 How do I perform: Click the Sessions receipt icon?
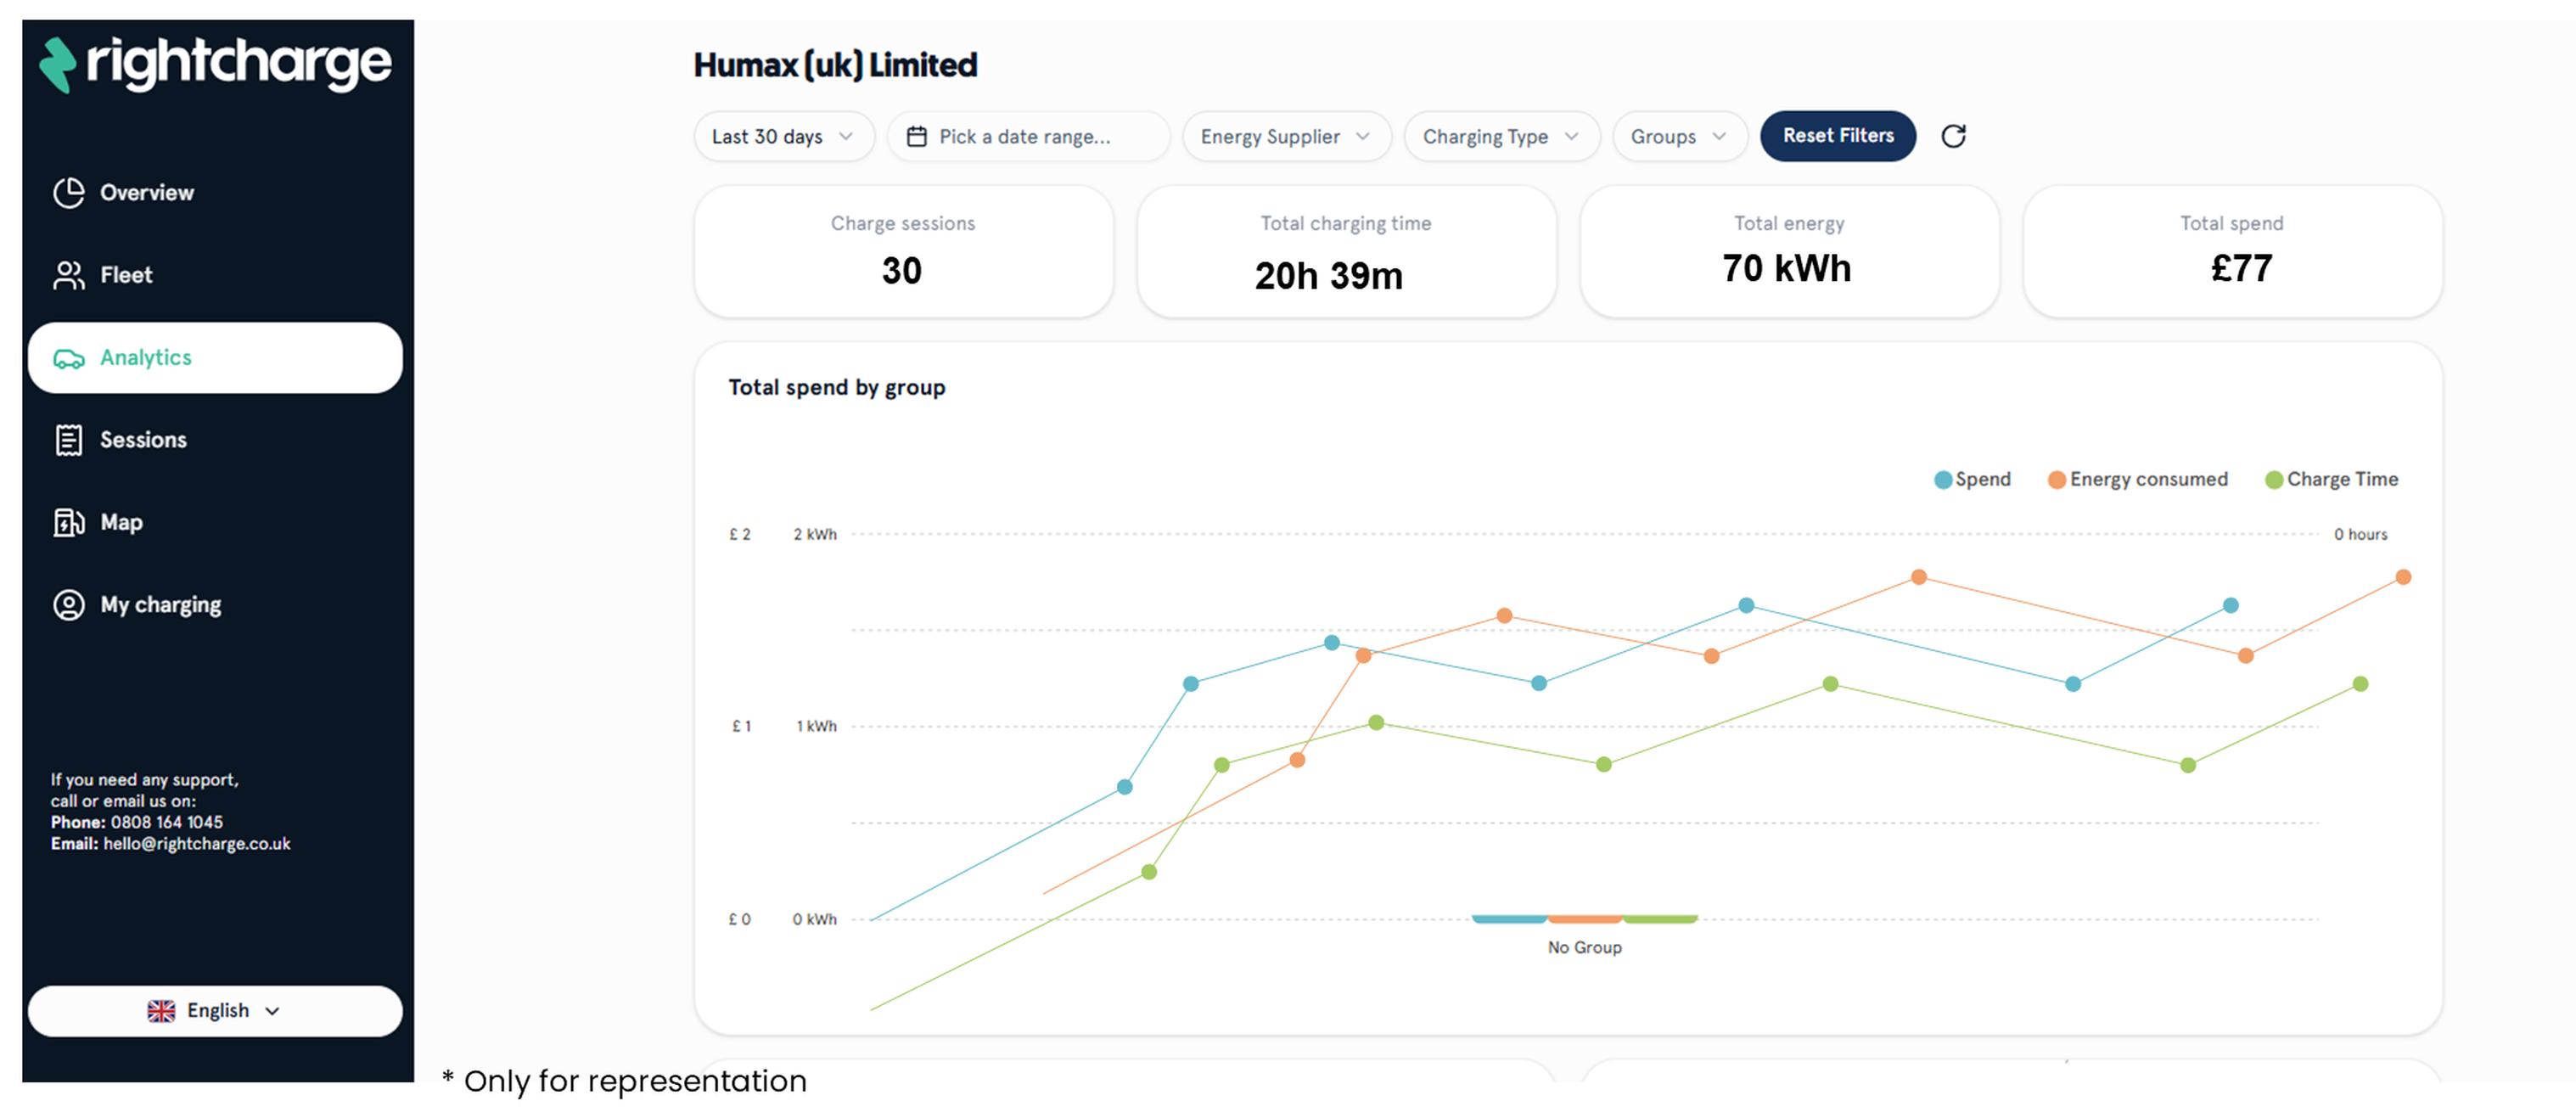[x=68, y=440]
